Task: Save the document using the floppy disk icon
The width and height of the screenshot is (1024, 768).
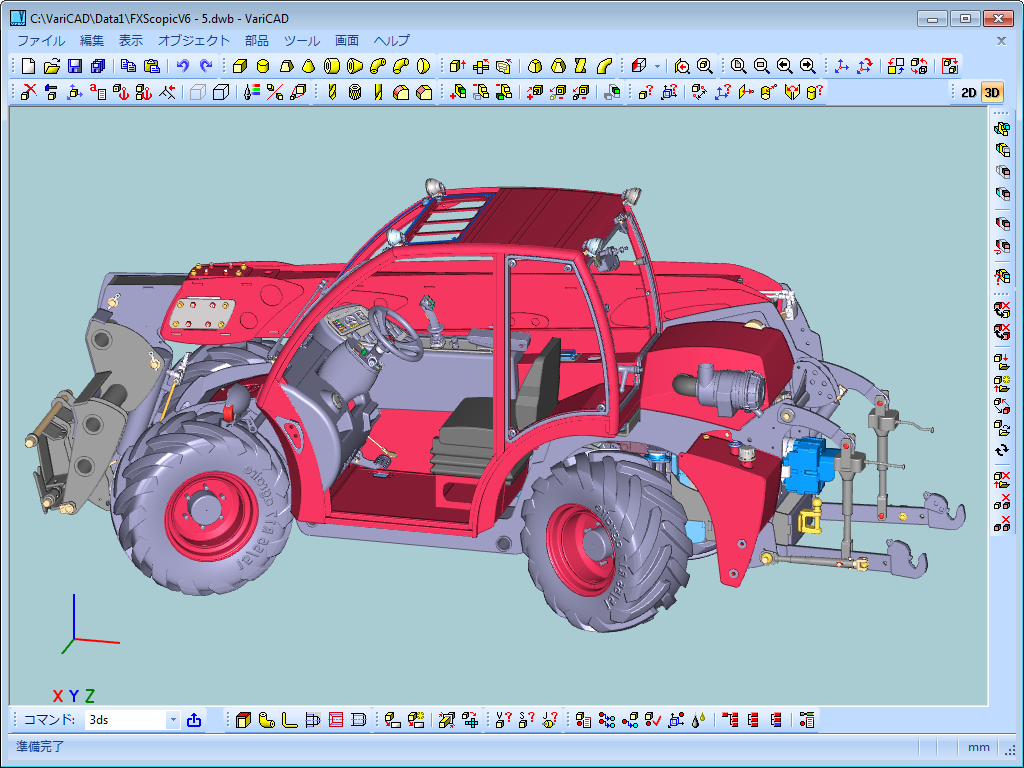Action: click(74, 66)
